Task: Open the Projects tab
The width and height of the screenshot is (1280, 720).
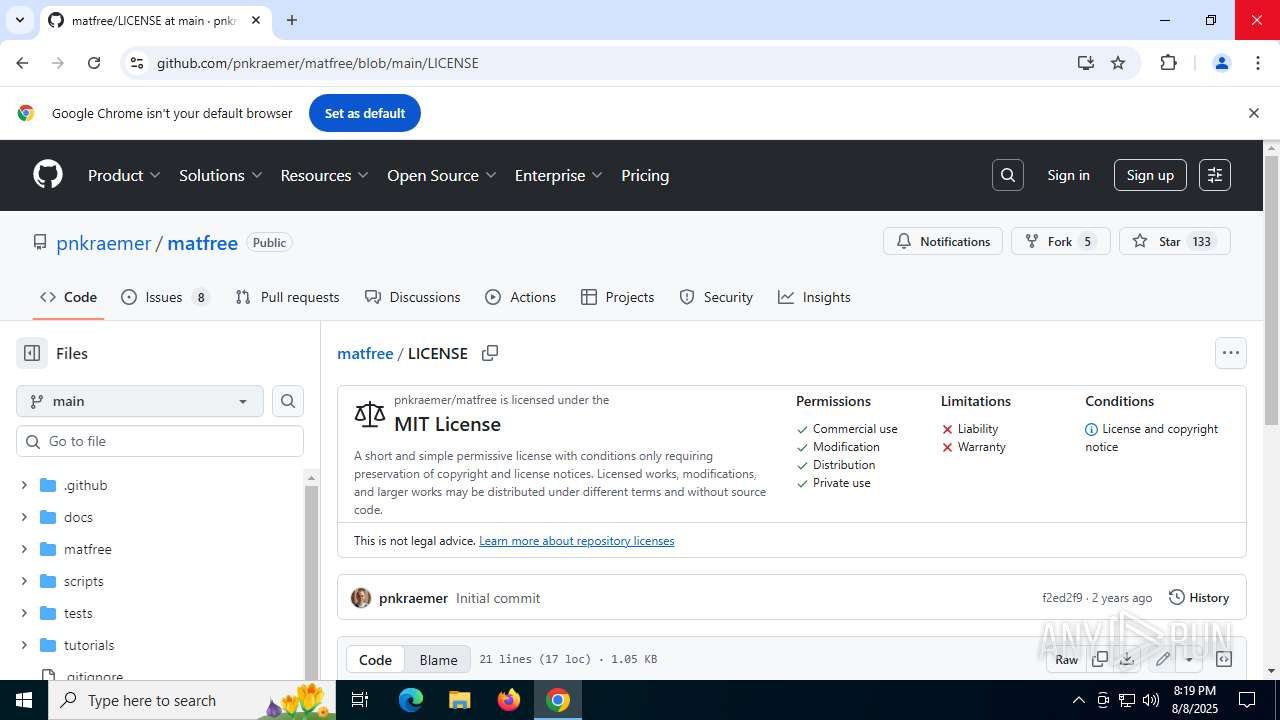Action: [617, 297]
